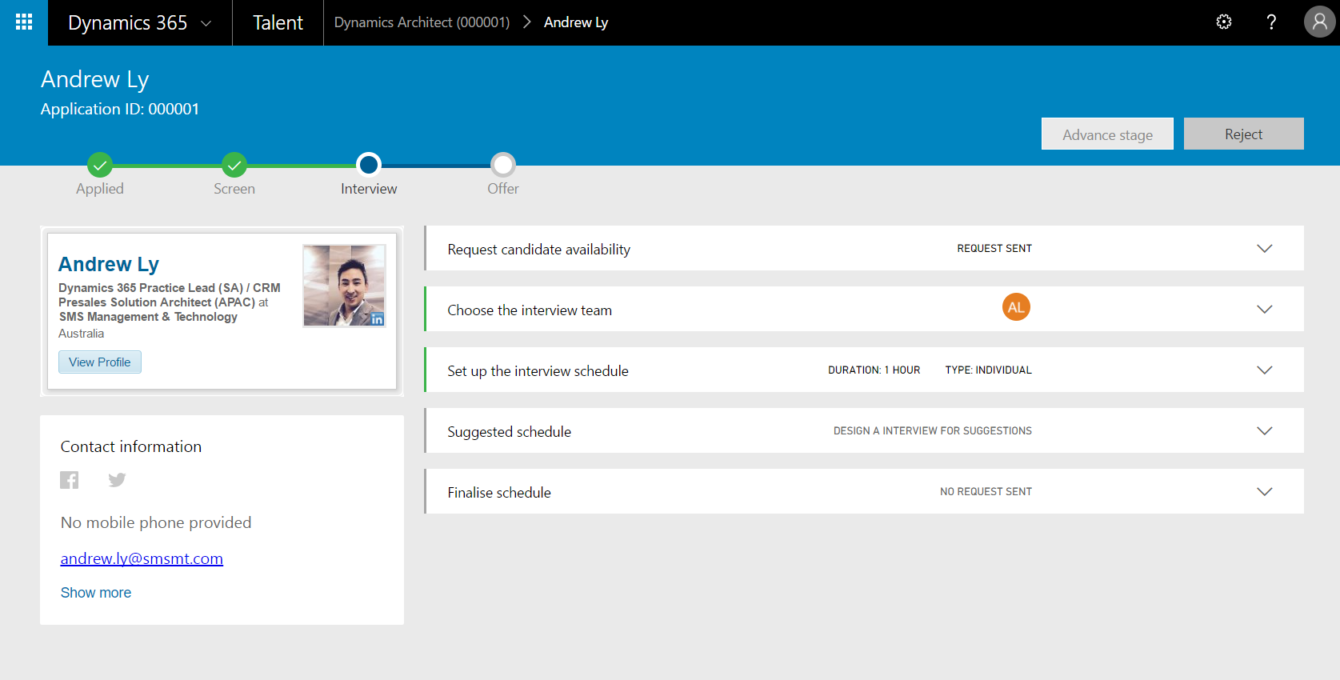Click the Advance stage button

(x=1107, y=134)
